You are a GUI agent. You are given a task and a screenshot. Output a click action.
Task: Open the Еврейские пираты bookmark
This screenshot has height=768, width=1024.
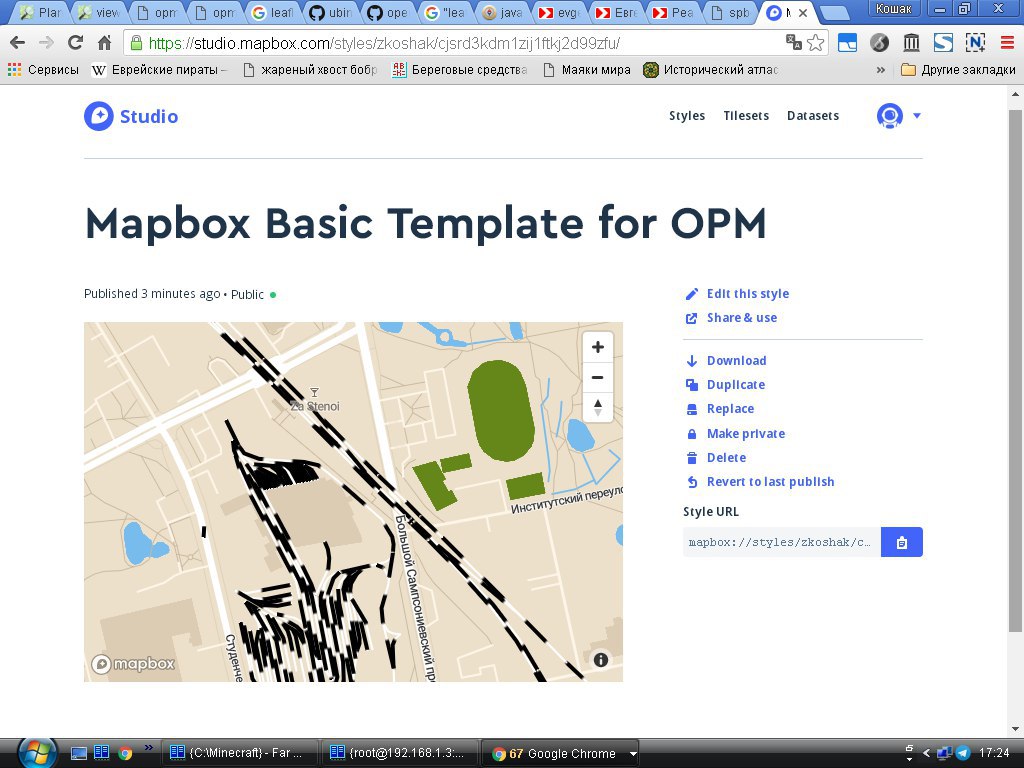(x=159, y=70)
